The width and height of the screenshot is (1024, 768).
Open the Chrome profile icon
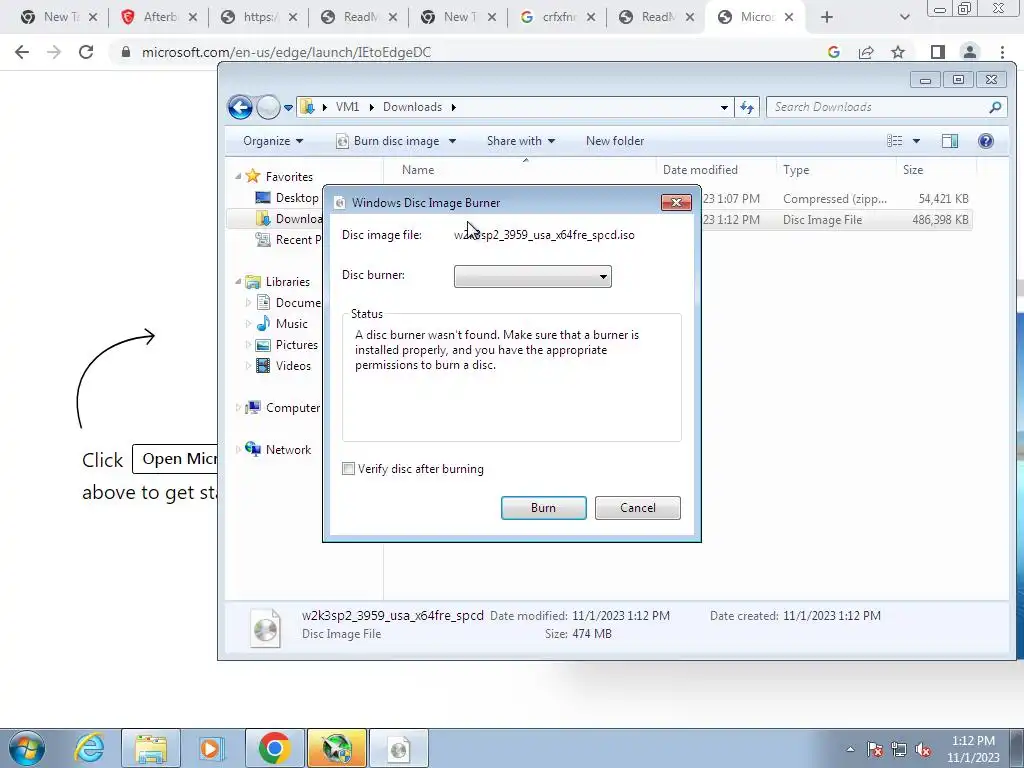pos(970,52)
